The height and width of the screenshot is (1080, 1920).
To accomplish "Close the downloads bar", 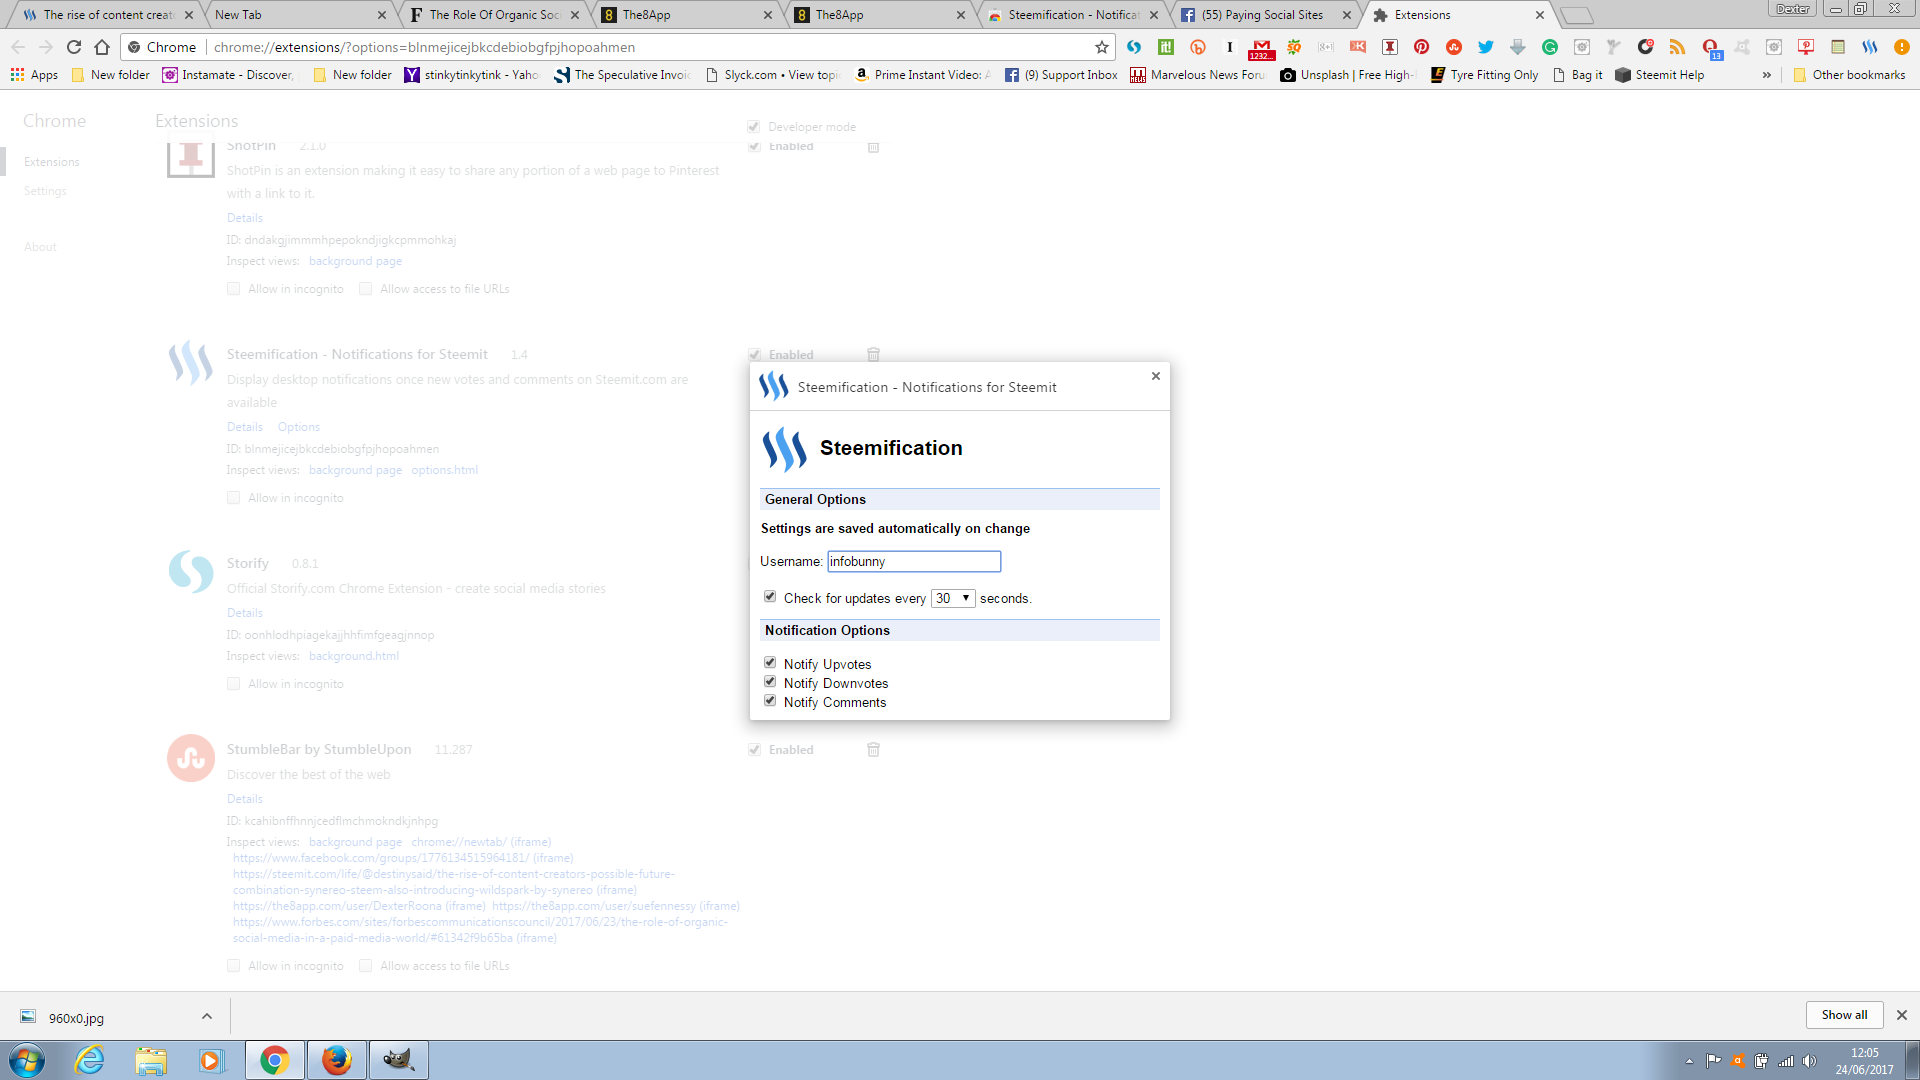I will point(1902,1015).
